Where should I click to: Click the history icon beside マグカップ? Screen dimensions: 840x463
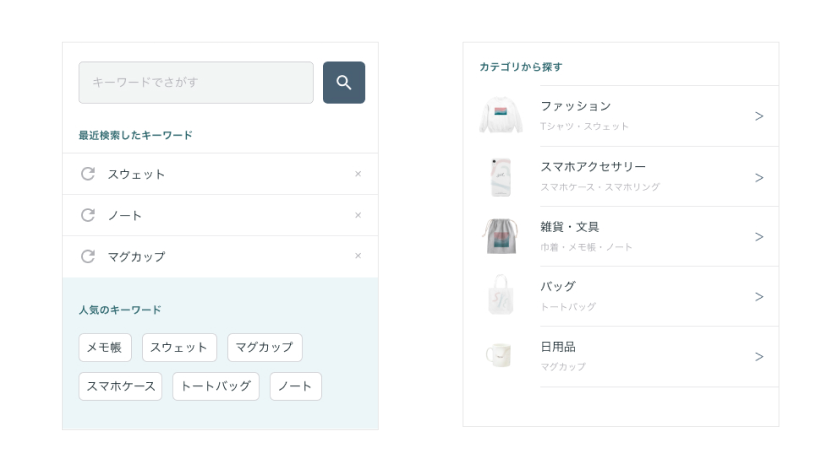pyautogui.click(x=88, y=256)
